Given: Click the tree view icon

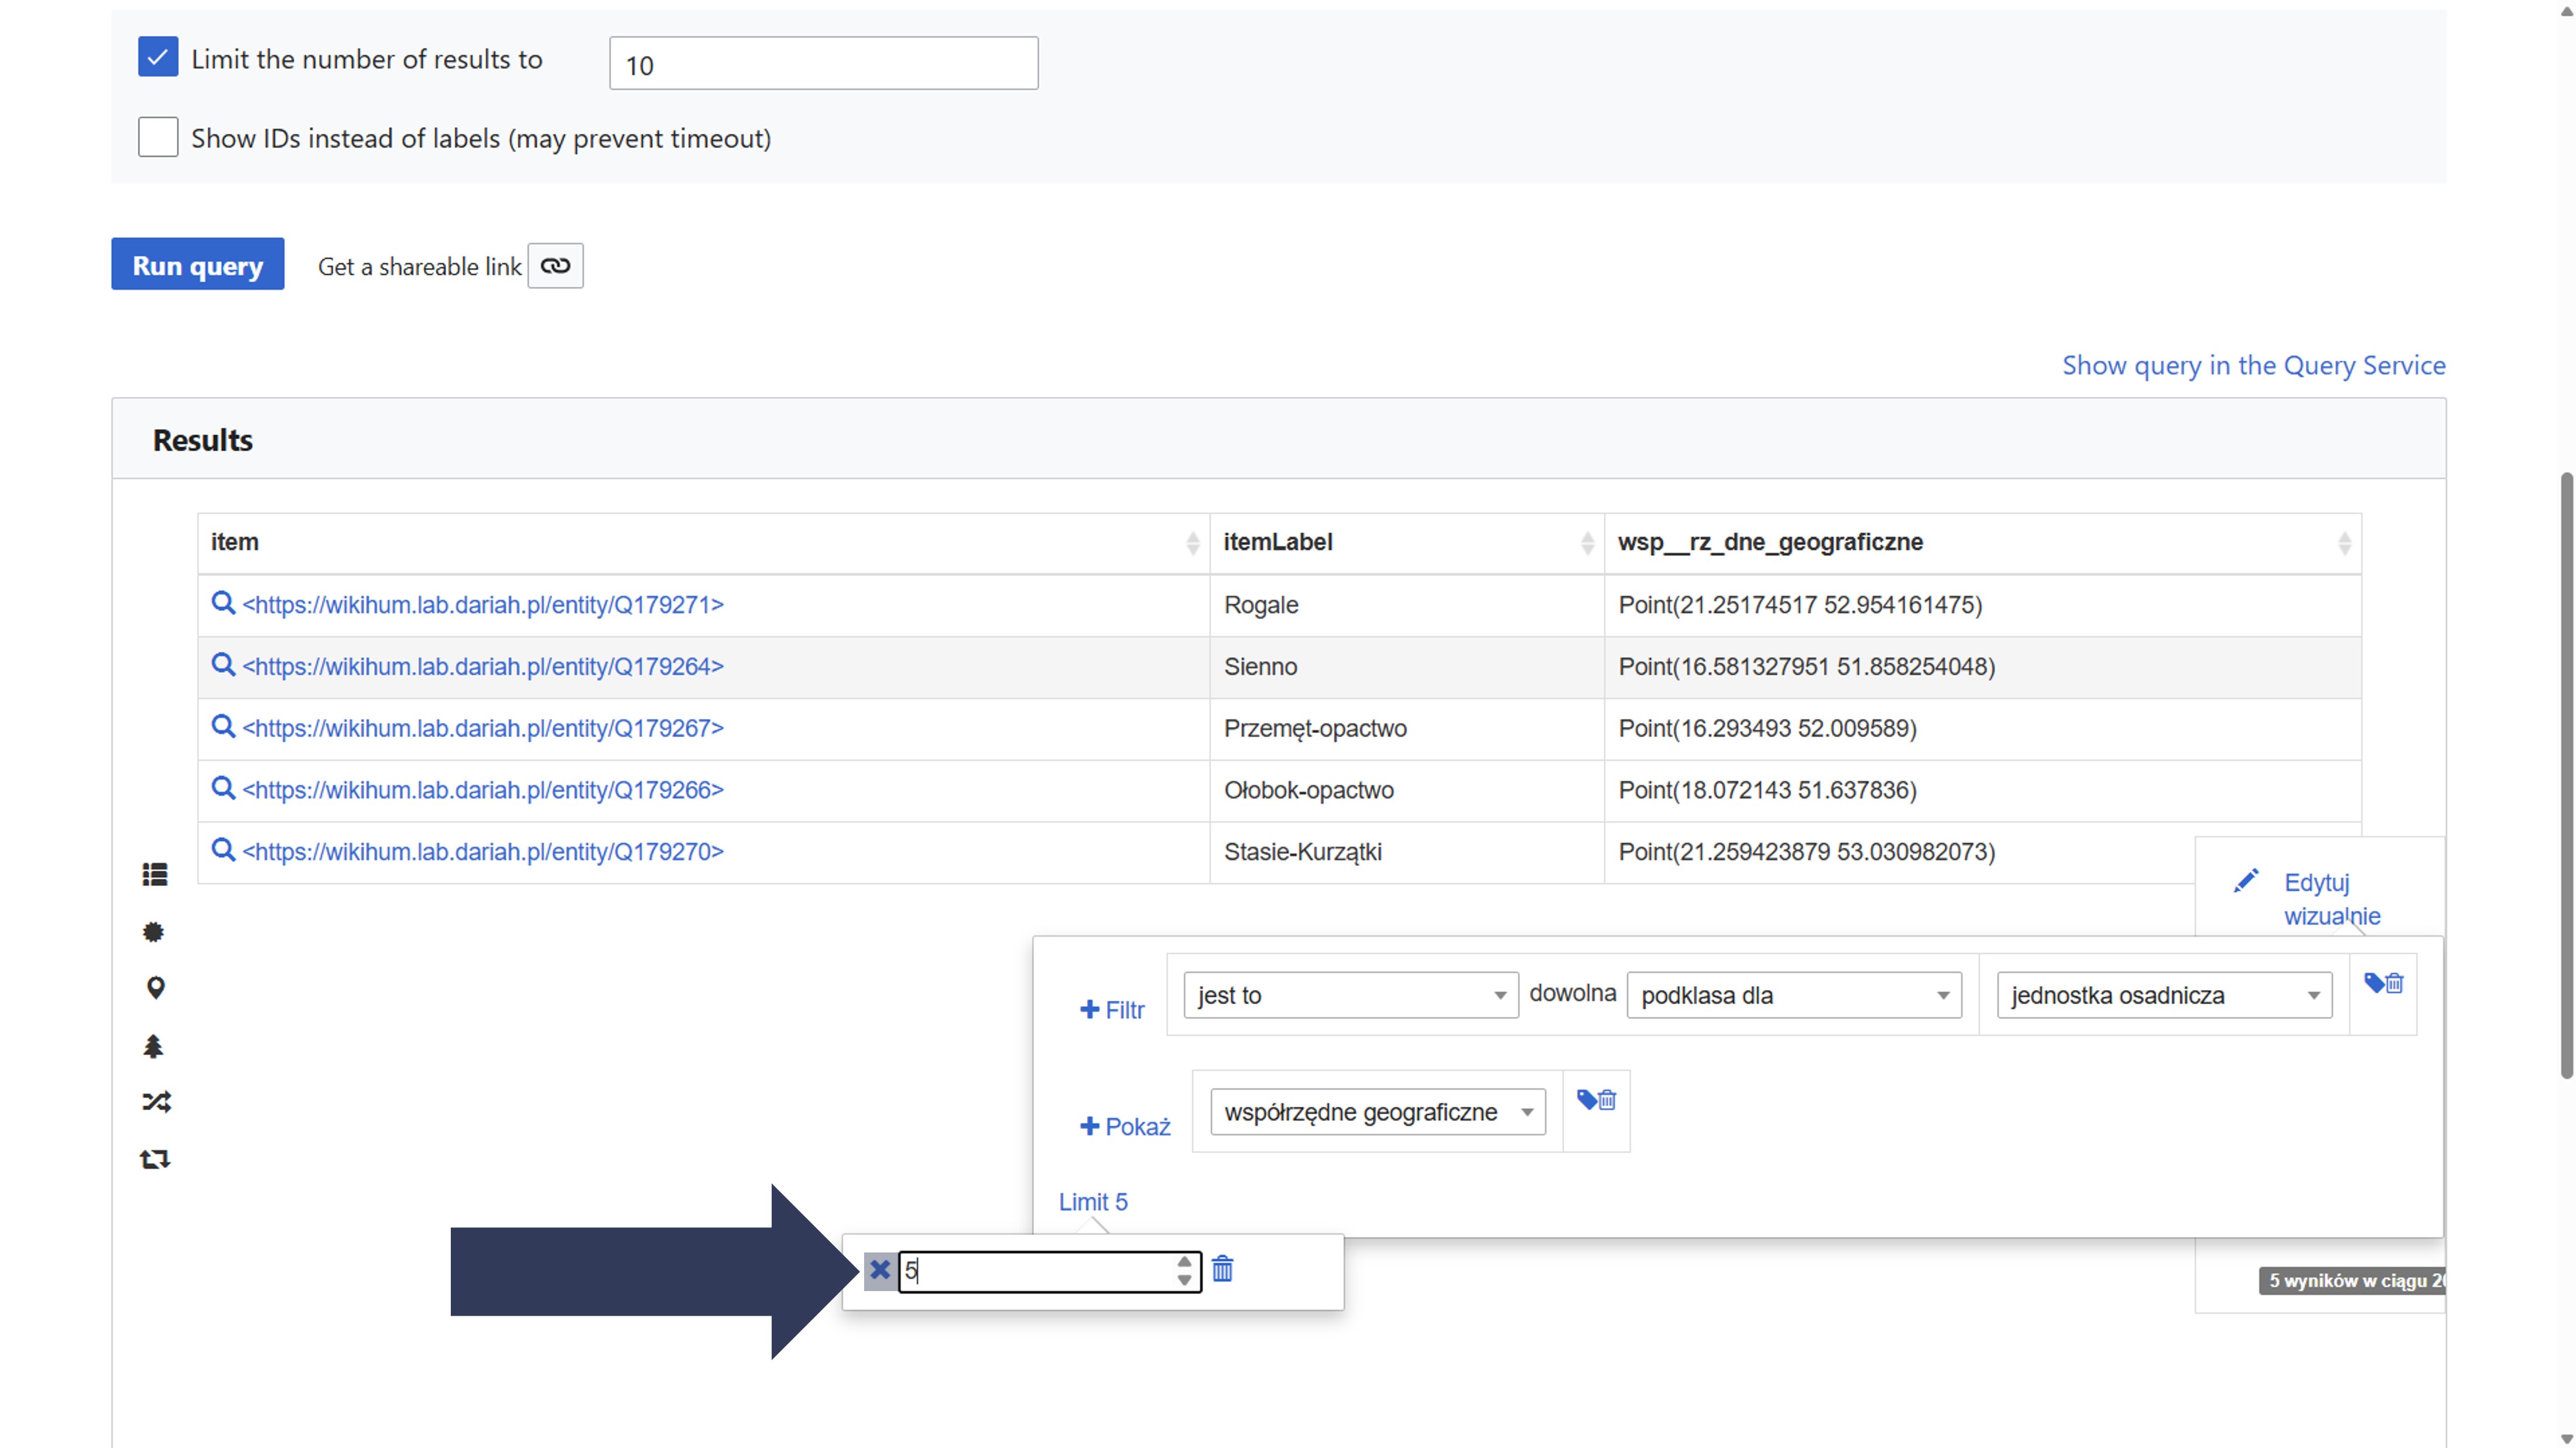Looking at the screenshot, I should click(153, 1046).
